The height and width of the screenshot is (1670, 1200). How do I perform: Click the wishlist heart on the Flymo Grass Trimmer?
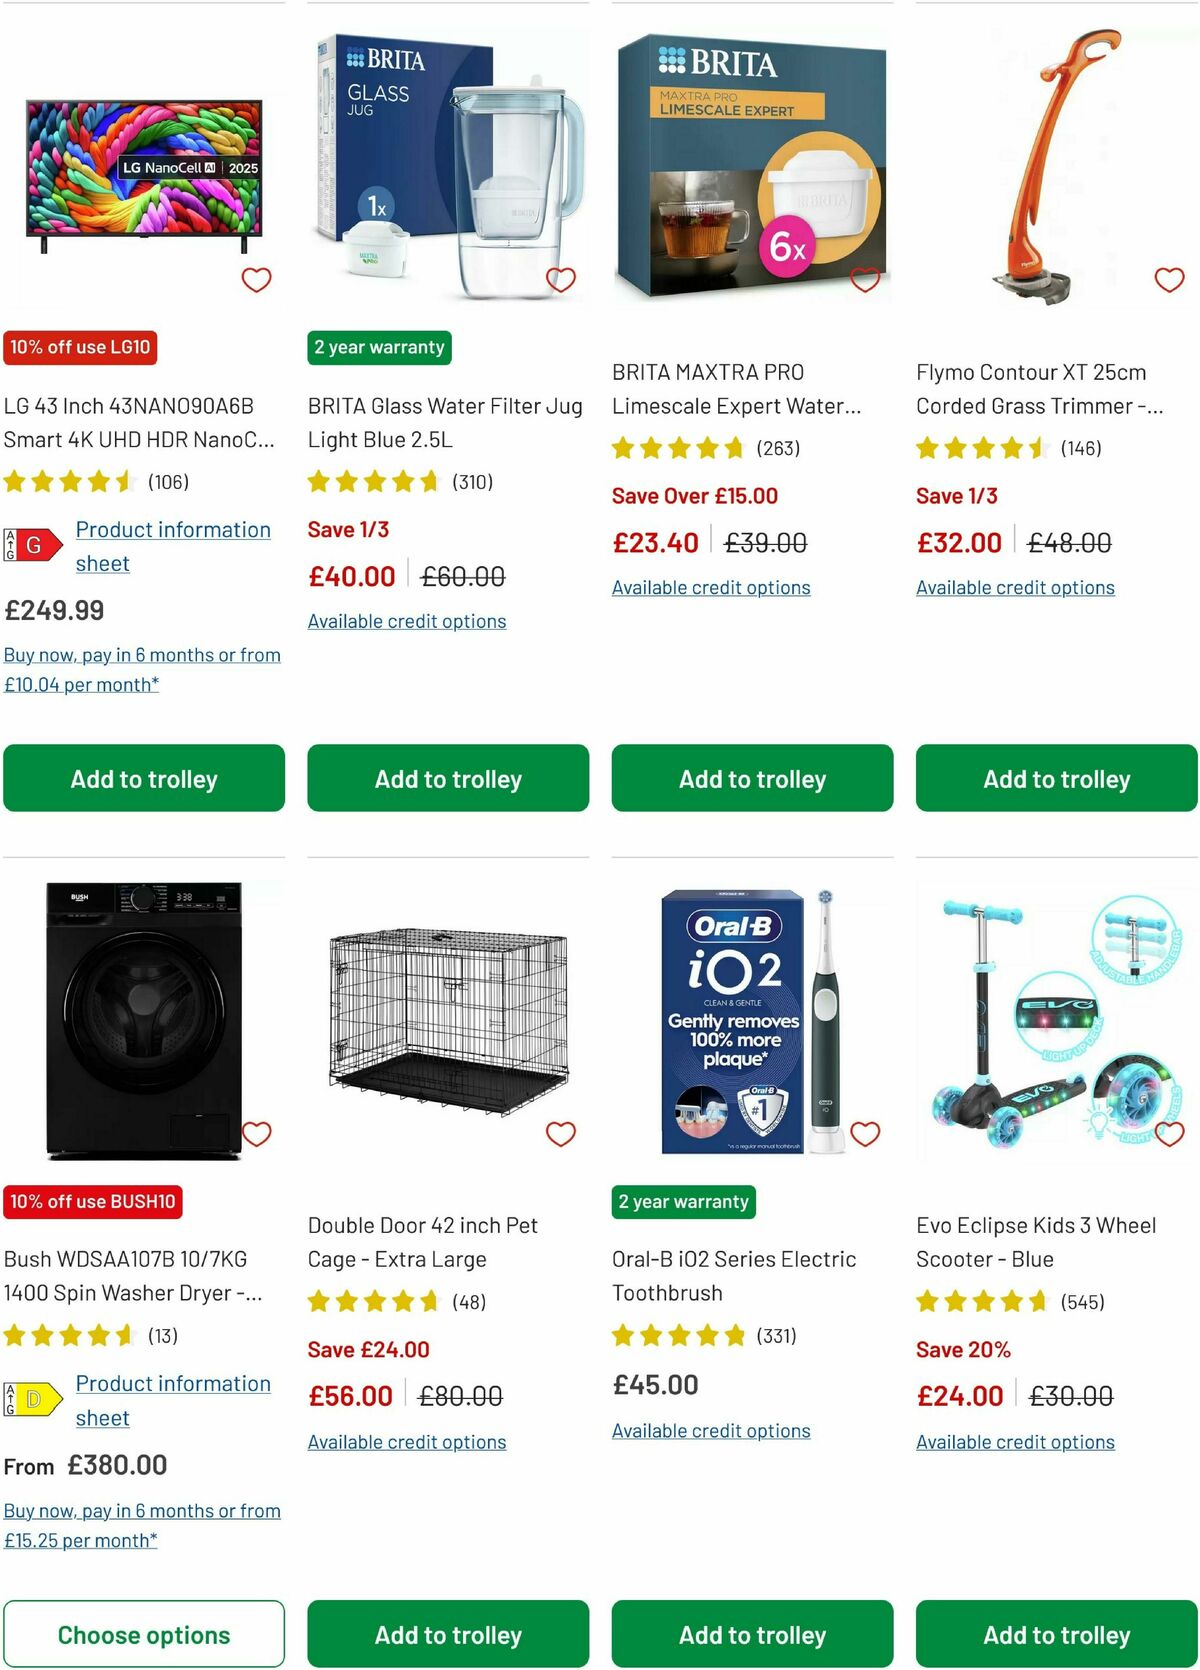click(x=1169, y=279)
